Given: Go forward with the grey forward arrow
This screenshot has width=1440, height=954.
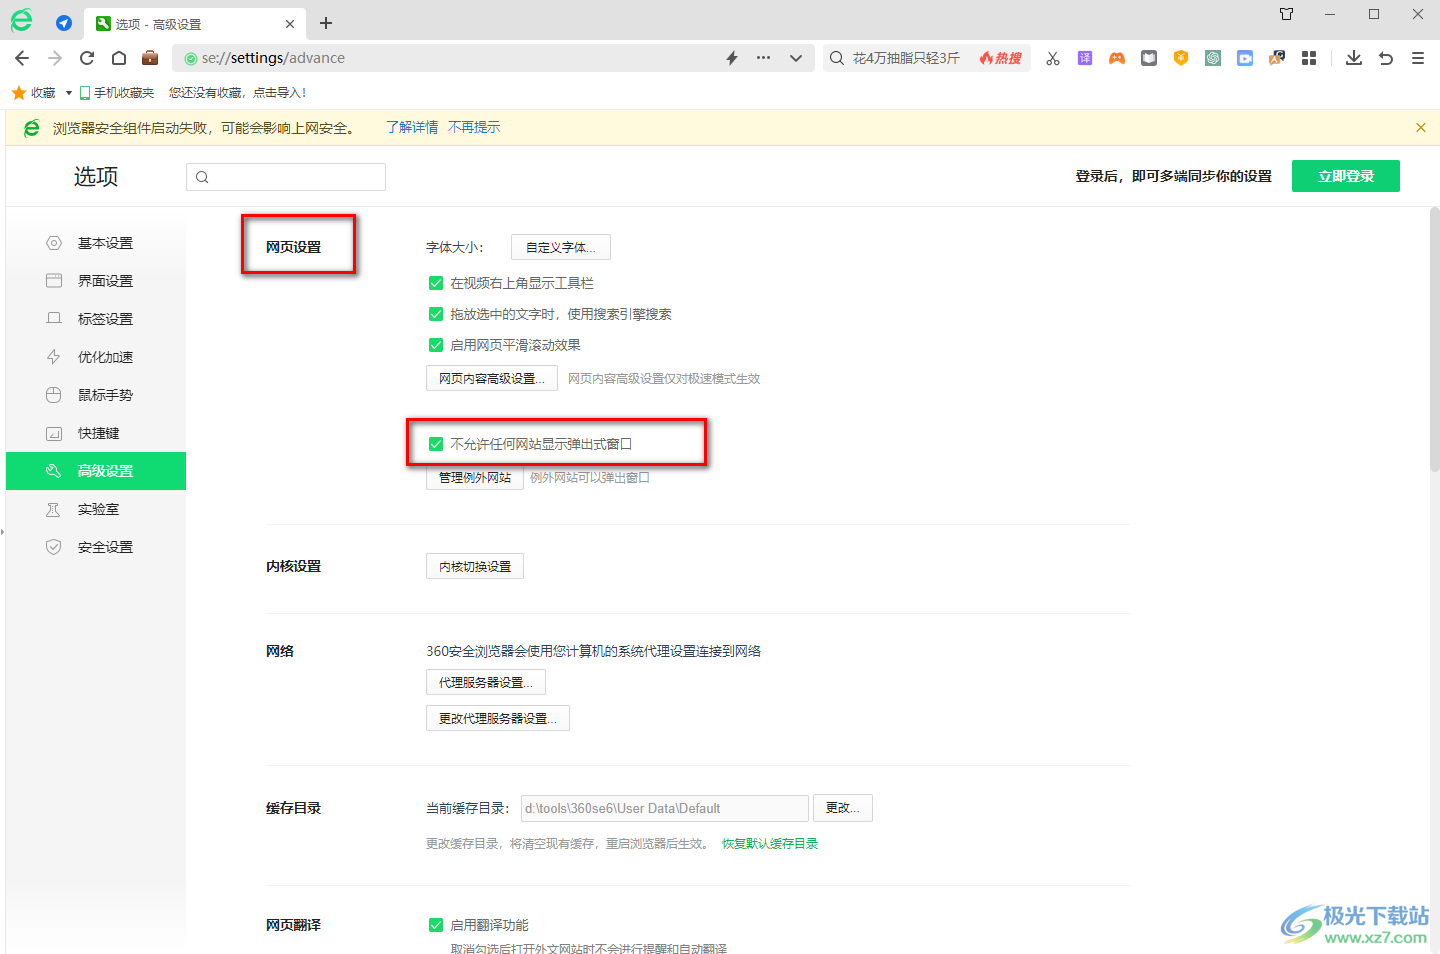Looking at the screenshot, I should (55, 58).
